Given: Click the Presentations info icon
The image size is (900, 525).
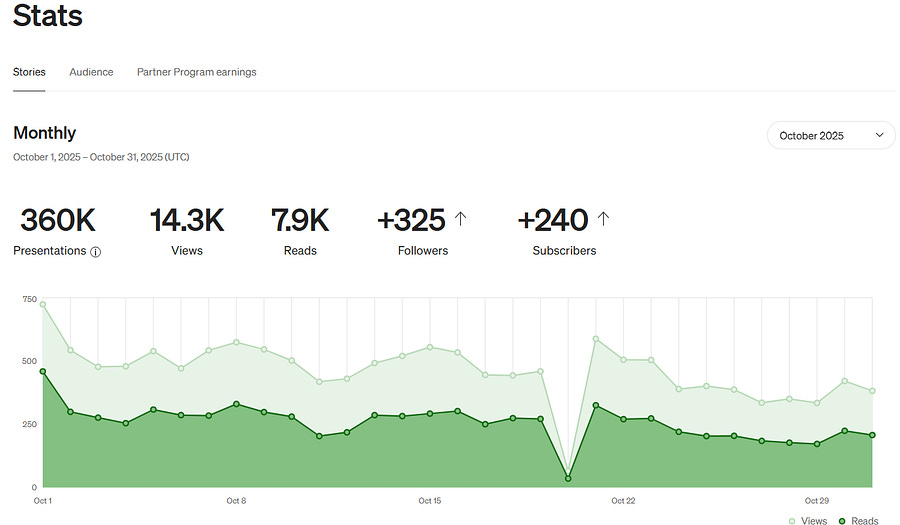Looking at the screenshot, I should (96, 252).
